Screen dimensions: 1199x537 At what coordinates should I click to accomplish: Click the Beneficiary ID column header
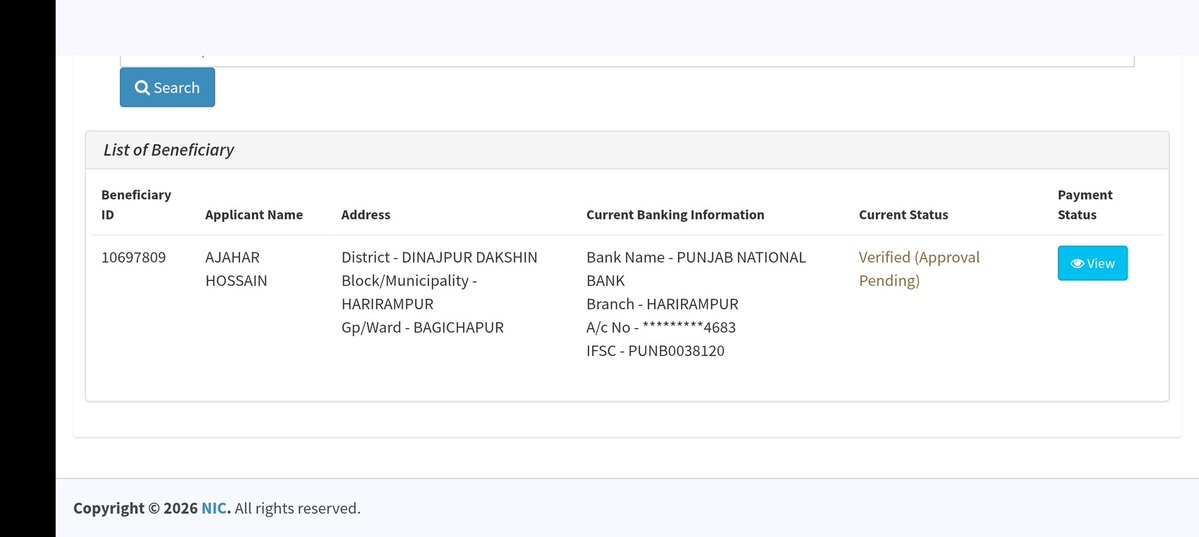136,204
